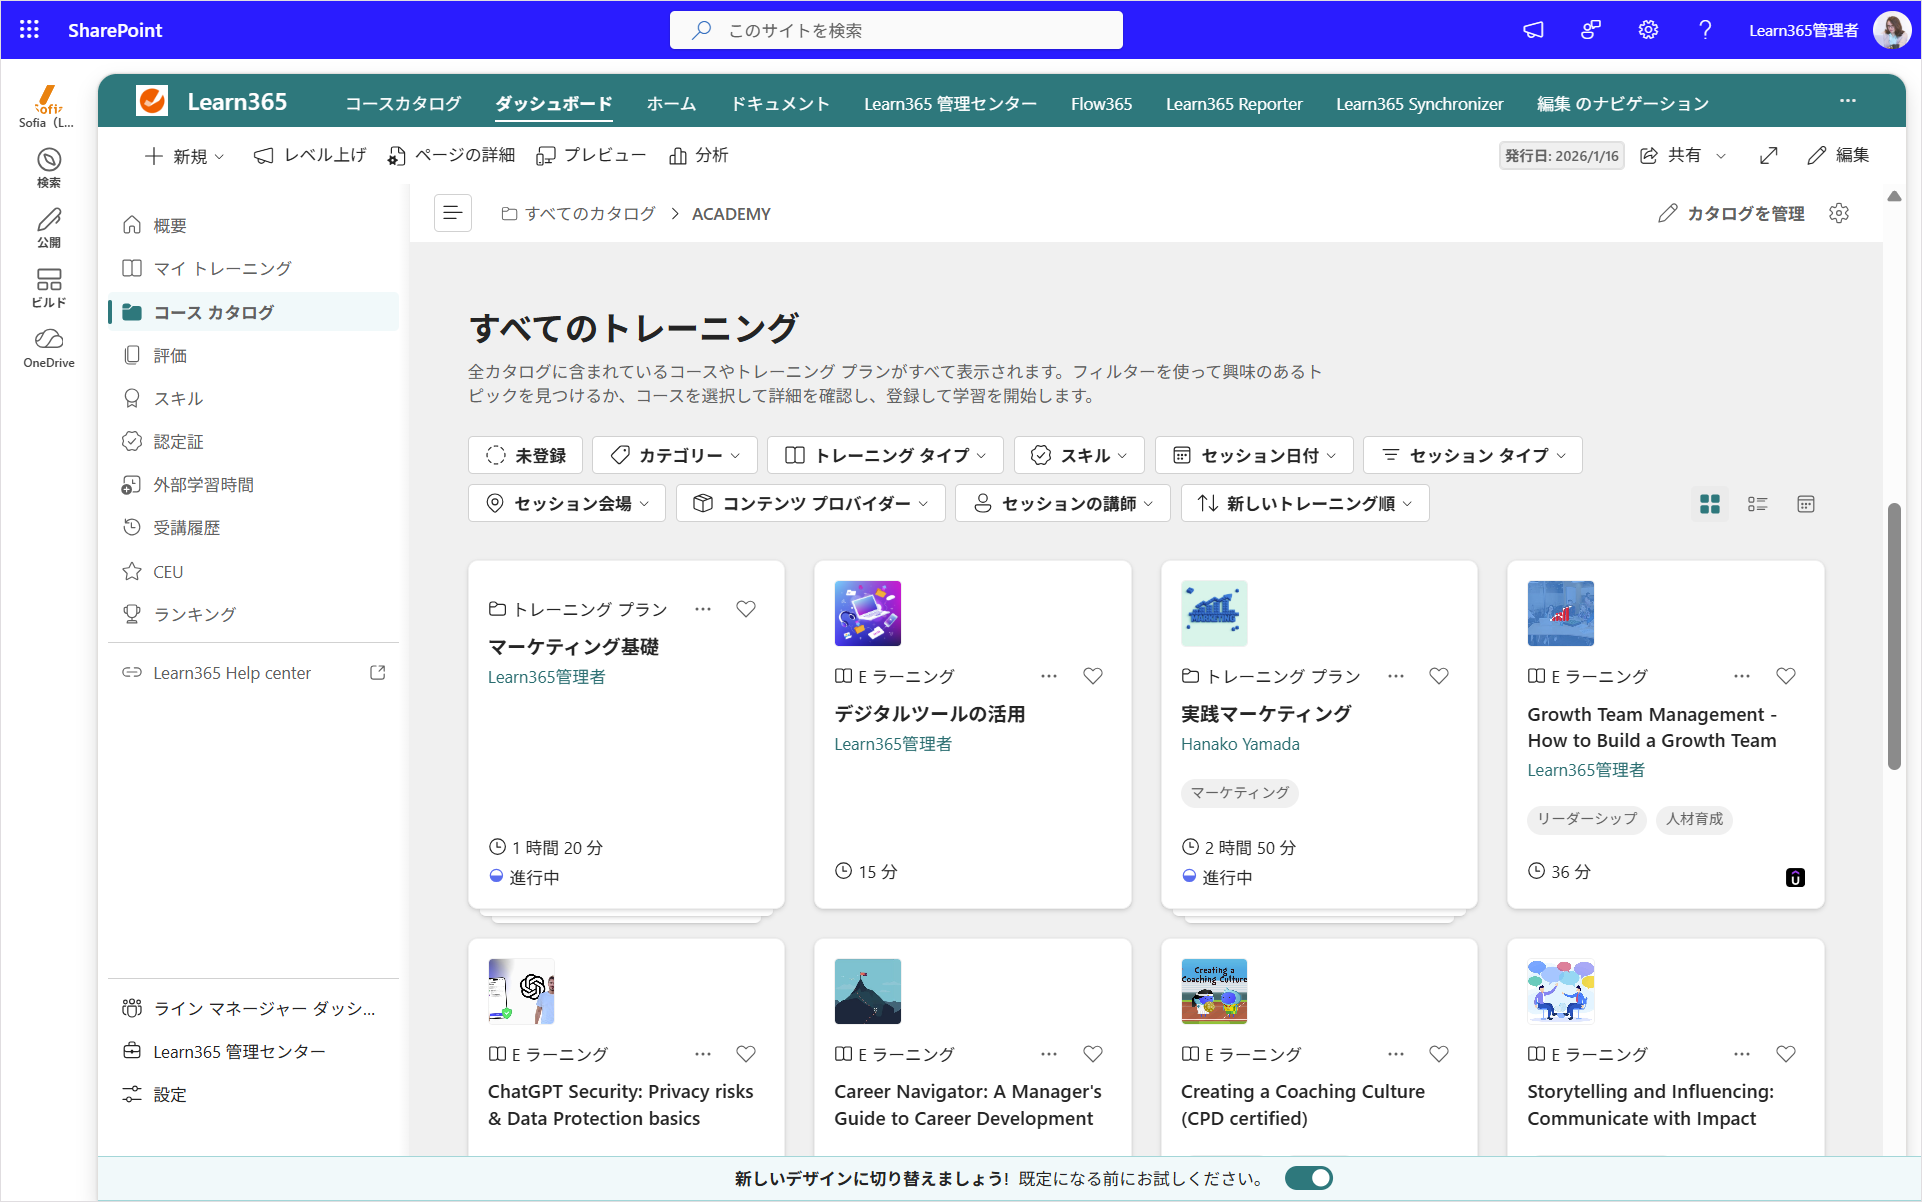The height and width of the screenshot is (1202, 1922).
Task: Favorite the ChatGPT Security course
Action: coord(746,1054)
